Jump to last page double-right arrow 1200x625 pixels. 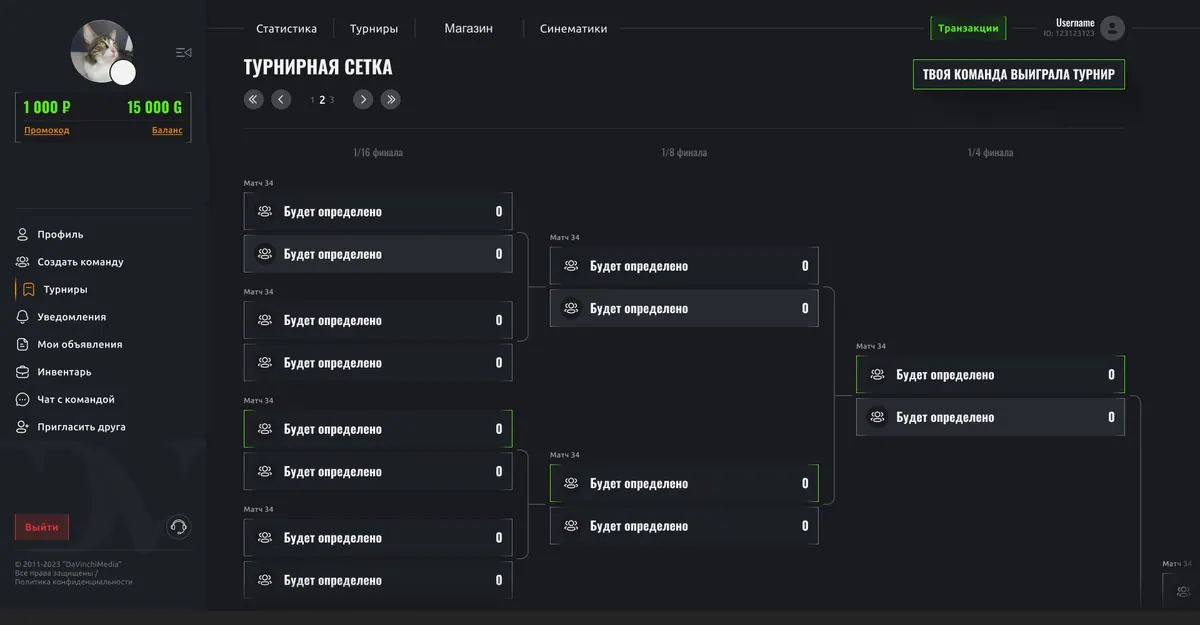[391, 99]
